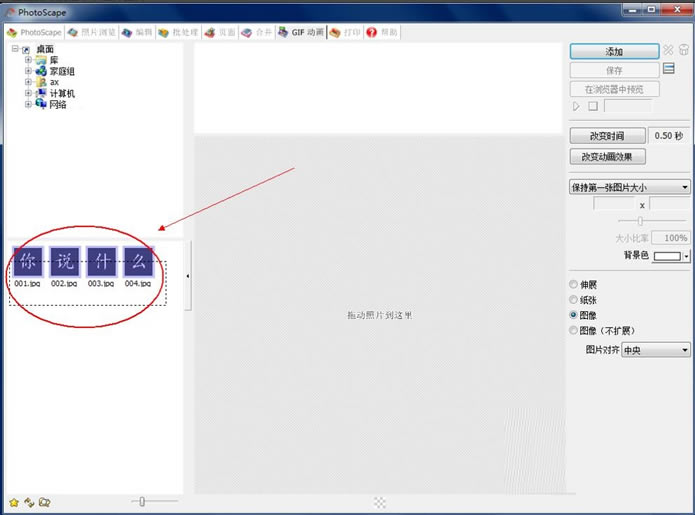
Task: Stop GIF preview with square button
Action: (x=593, y=106)
